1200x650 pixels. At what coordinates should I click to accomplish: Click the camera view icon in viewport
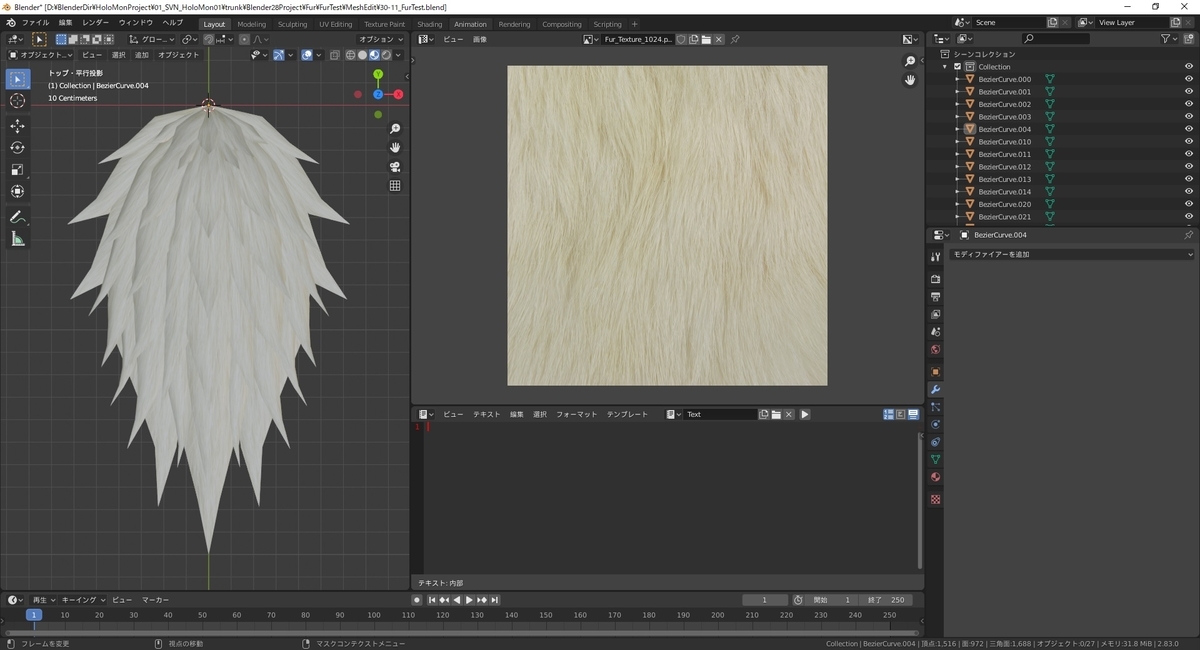[x=395, y=166]
